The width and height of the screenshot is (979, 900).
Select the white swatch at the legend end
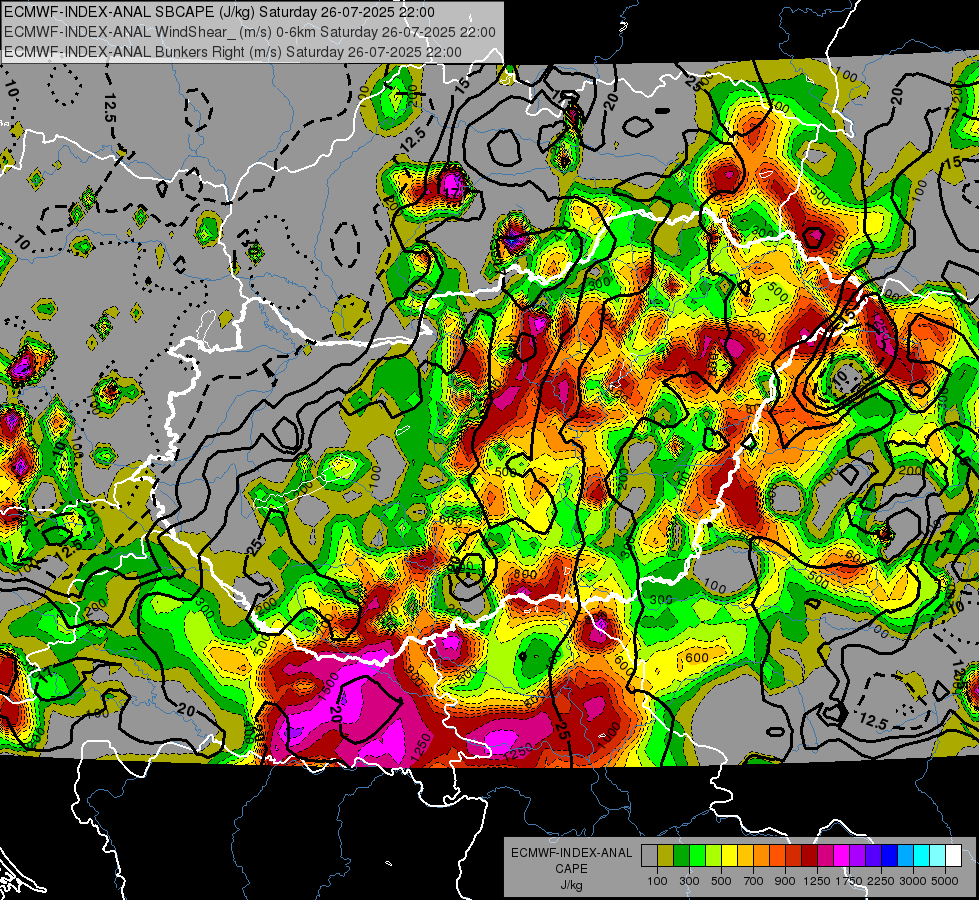(x=953, y=855)
